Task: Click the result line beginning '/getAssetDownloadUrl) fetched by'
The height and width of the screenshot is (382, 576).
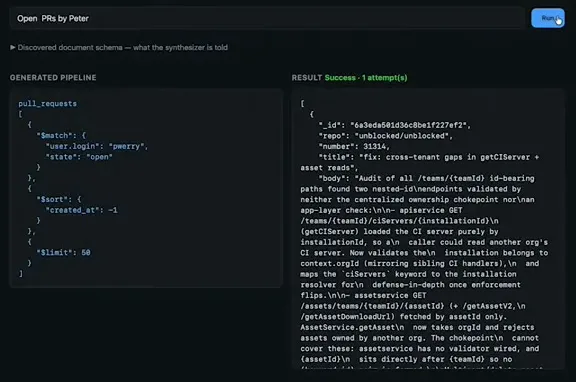Action: click(x=404, y=317)
